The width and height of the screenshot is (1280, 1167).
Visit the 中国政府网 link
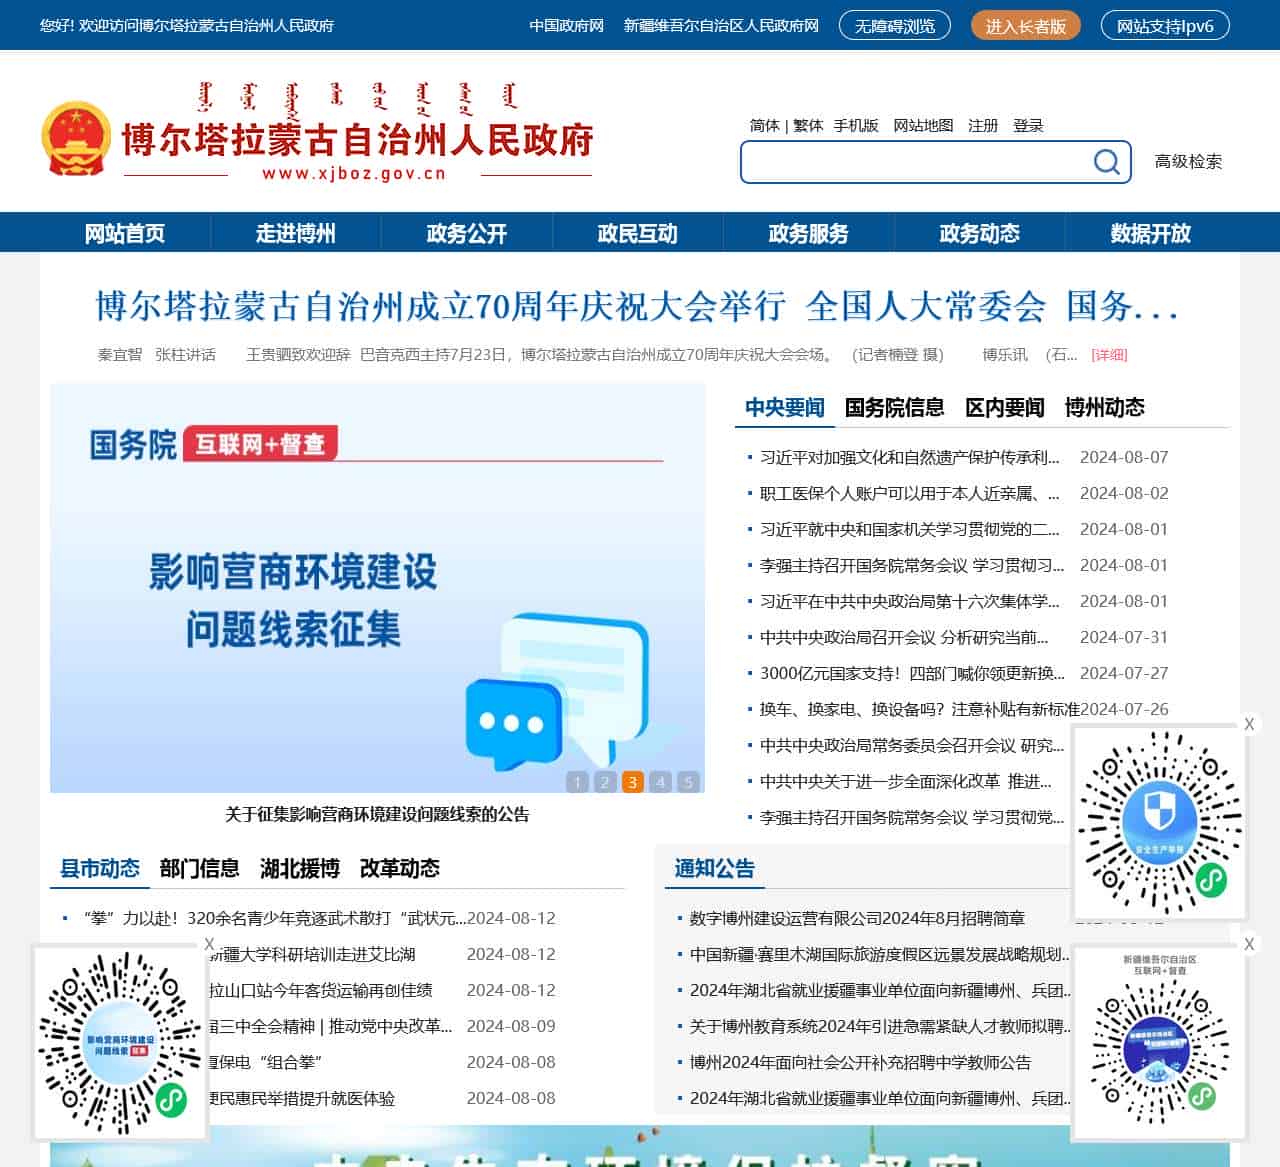(566, 26)
